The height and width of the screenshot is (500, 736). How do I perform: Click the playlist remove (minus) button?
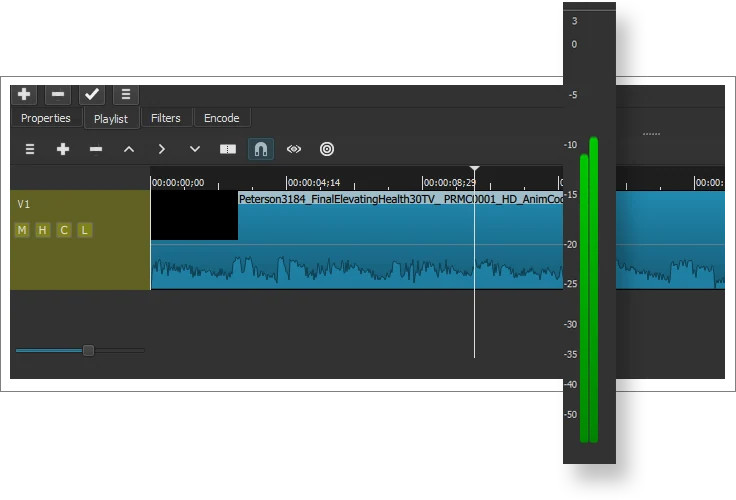pos(58,94)
